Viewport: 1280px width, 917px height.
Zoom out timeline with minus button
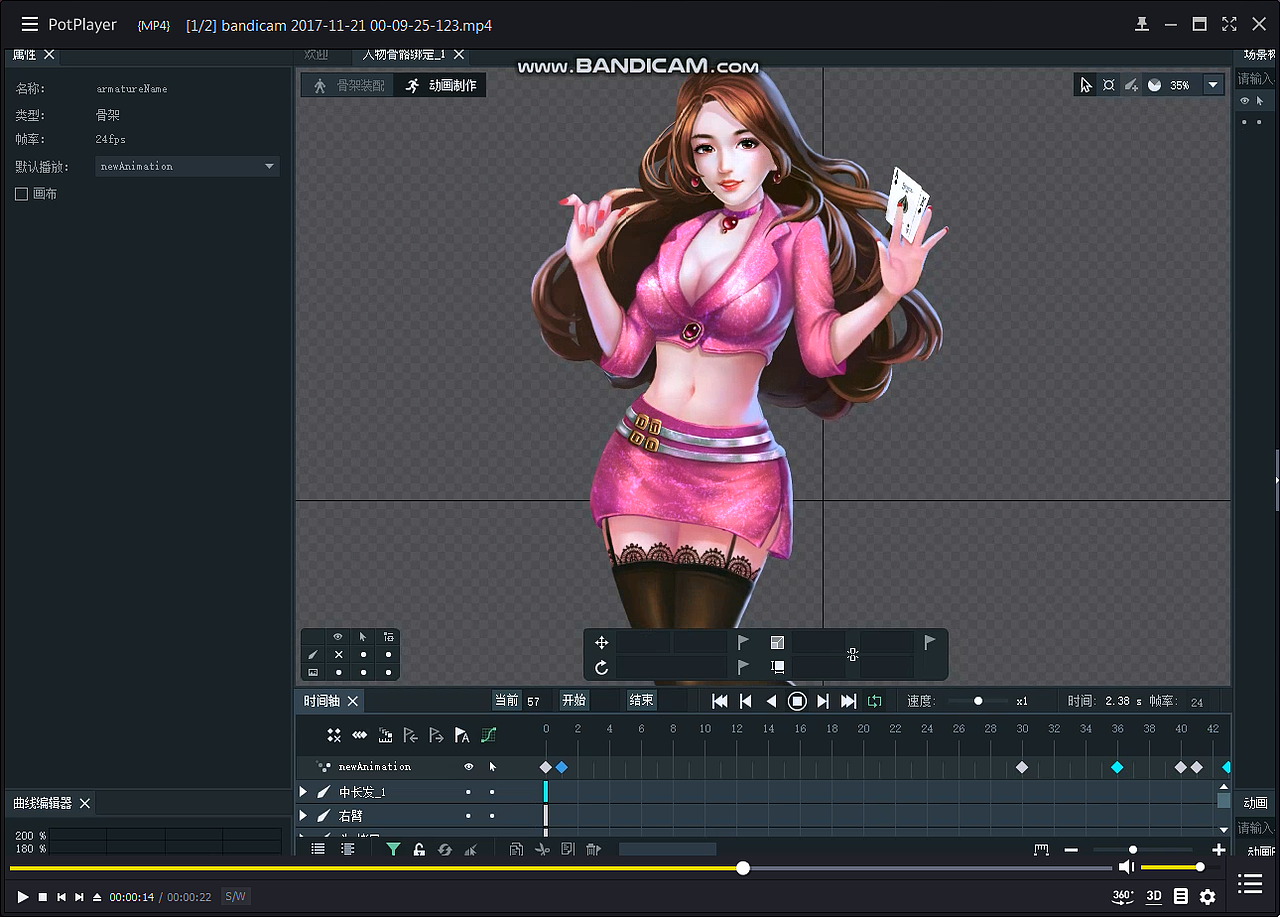pos(1071,850)
